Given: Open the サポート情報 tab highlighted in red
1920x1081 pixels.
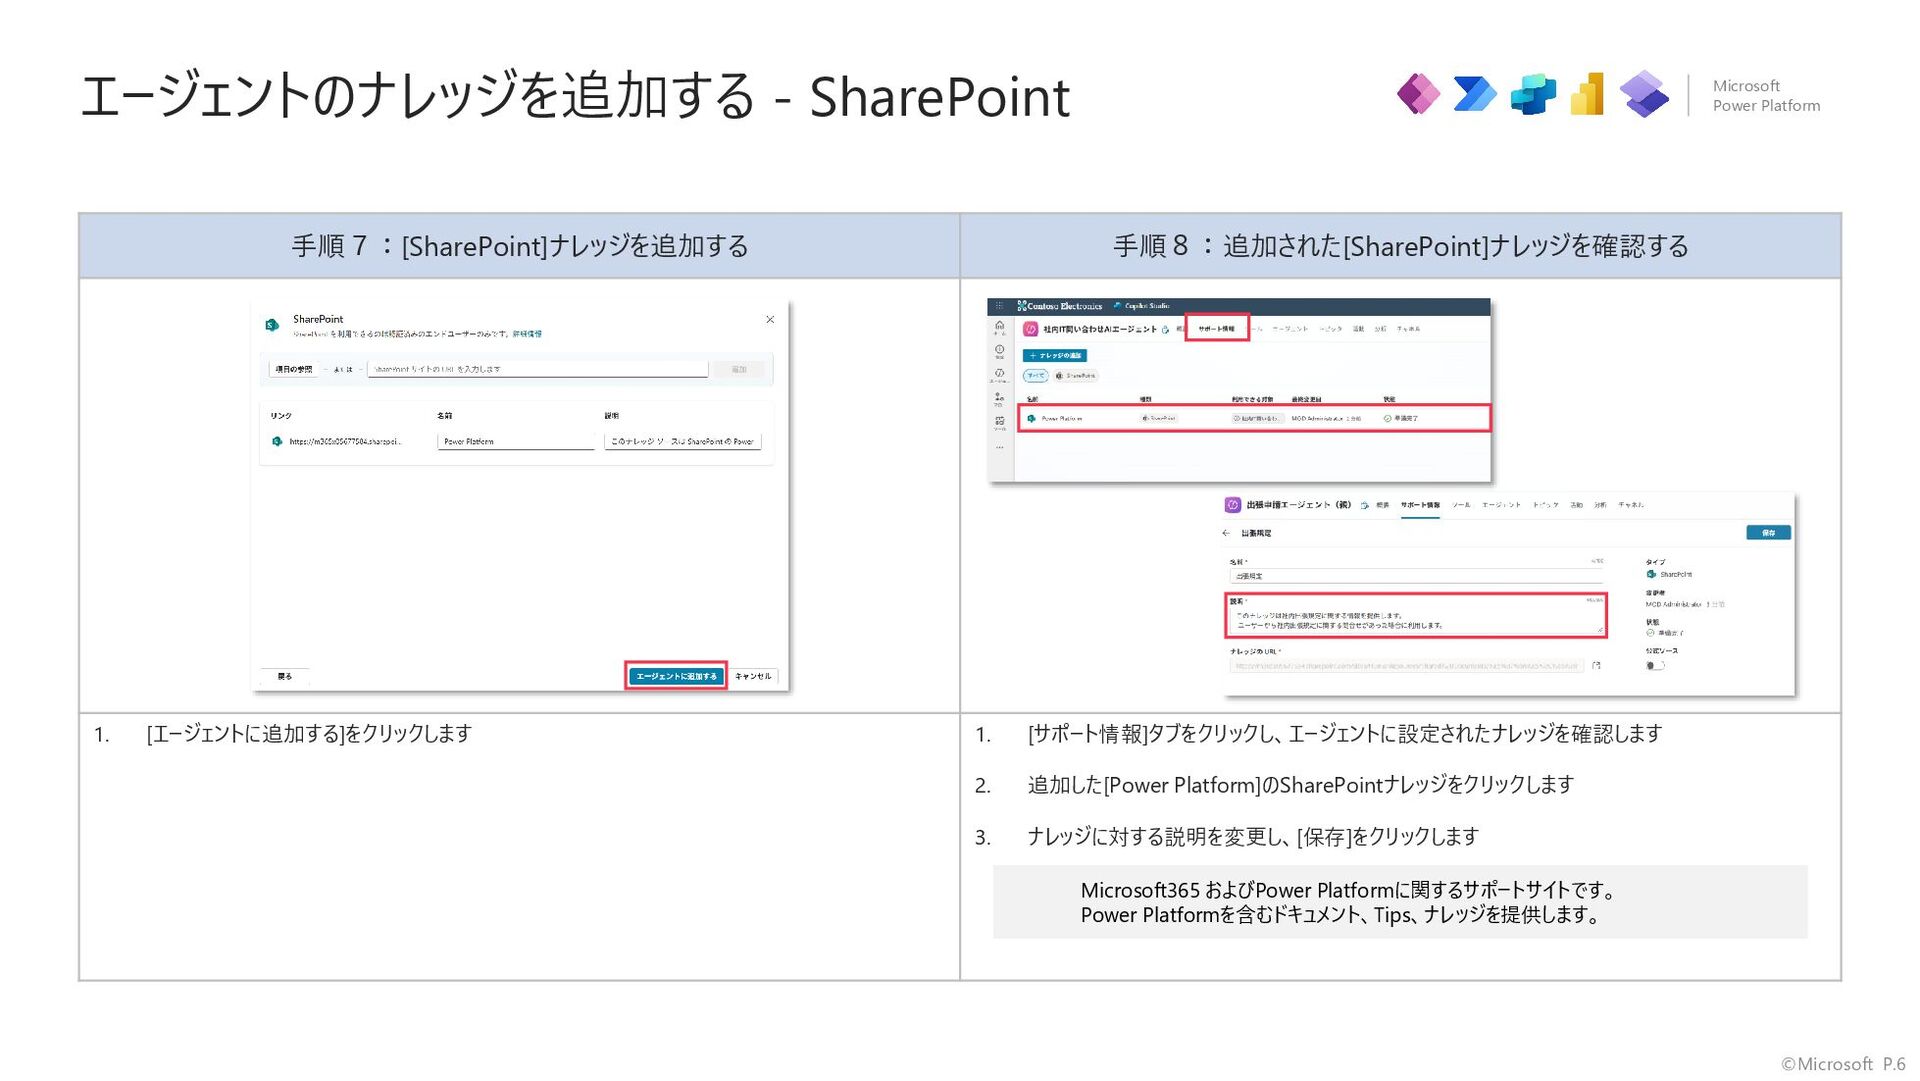Looking at the screenshot, I should (1216, 328).
